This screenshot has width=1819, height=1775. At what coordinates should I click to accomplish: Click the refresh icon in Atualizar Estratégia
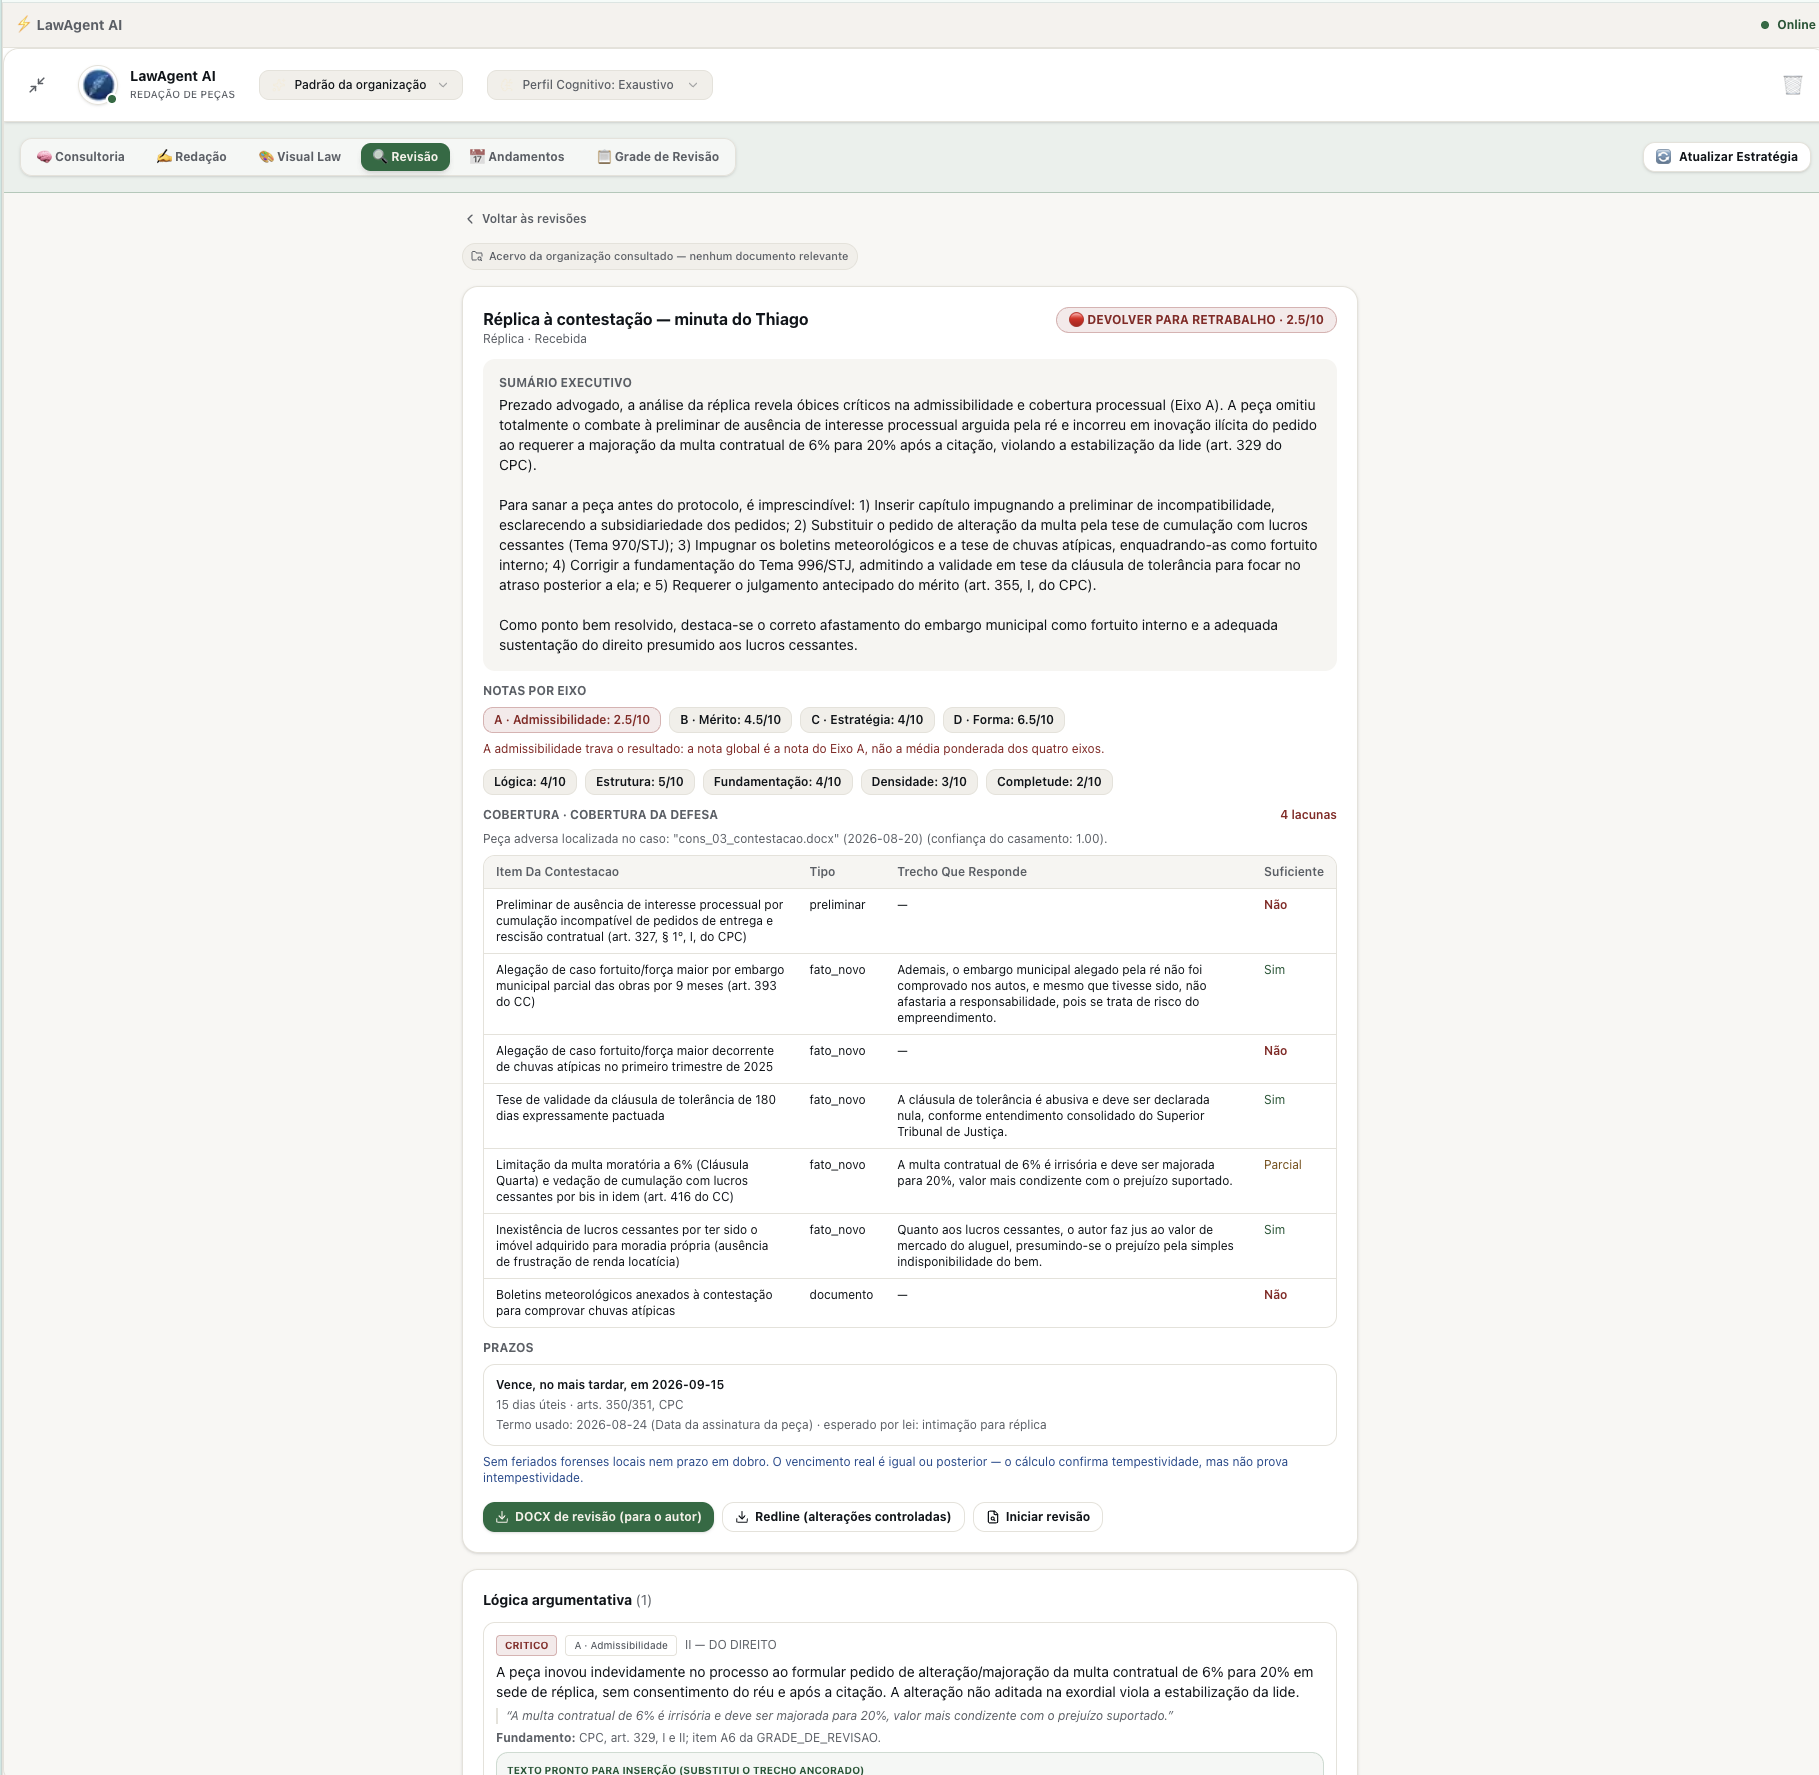[x=1664, y=157]
